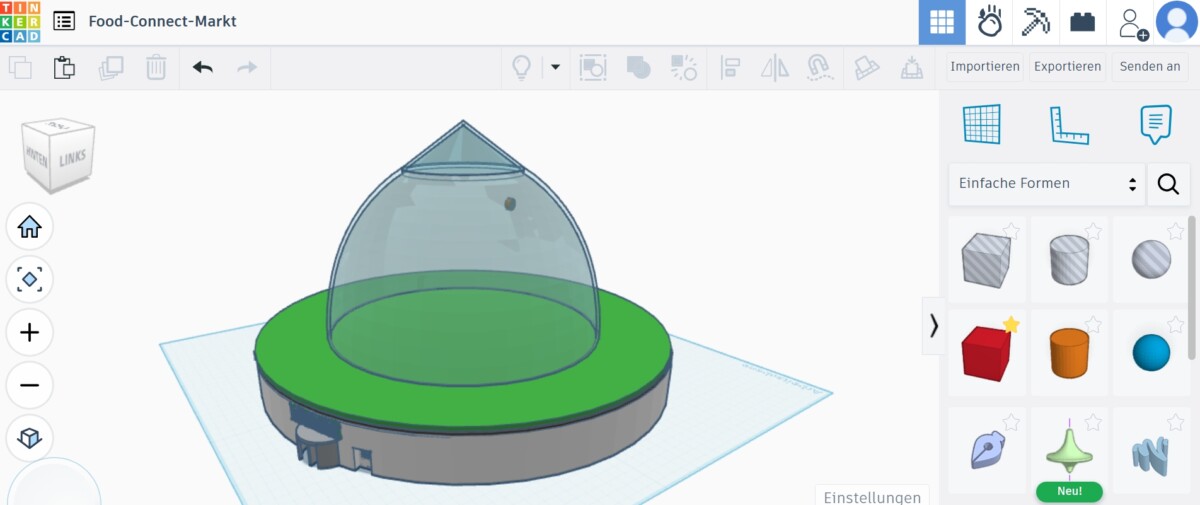Favorite the scribble shape star
The width and height of the screenshot is (1200, 505).
pos(1011,422)
